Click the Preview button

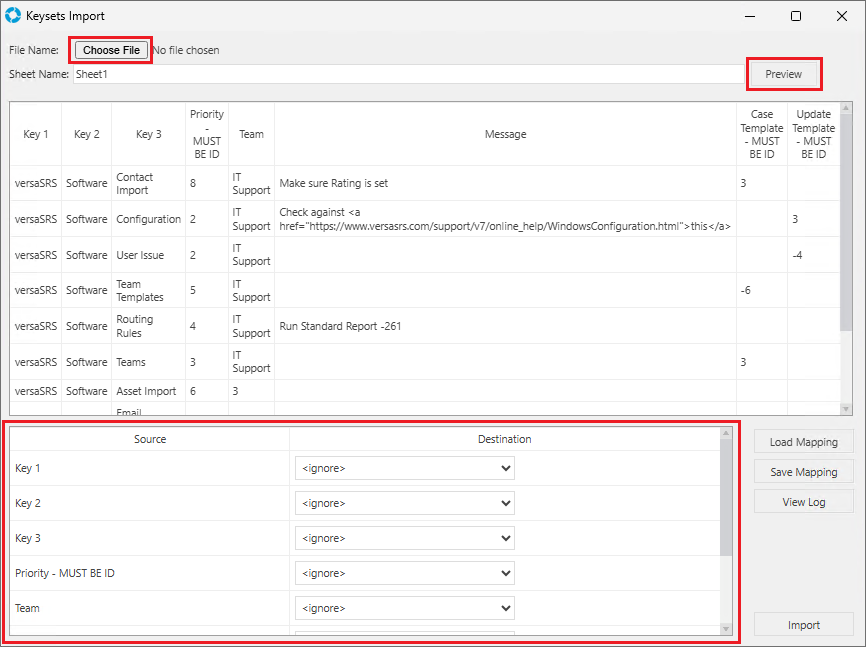tap(784, 74)
